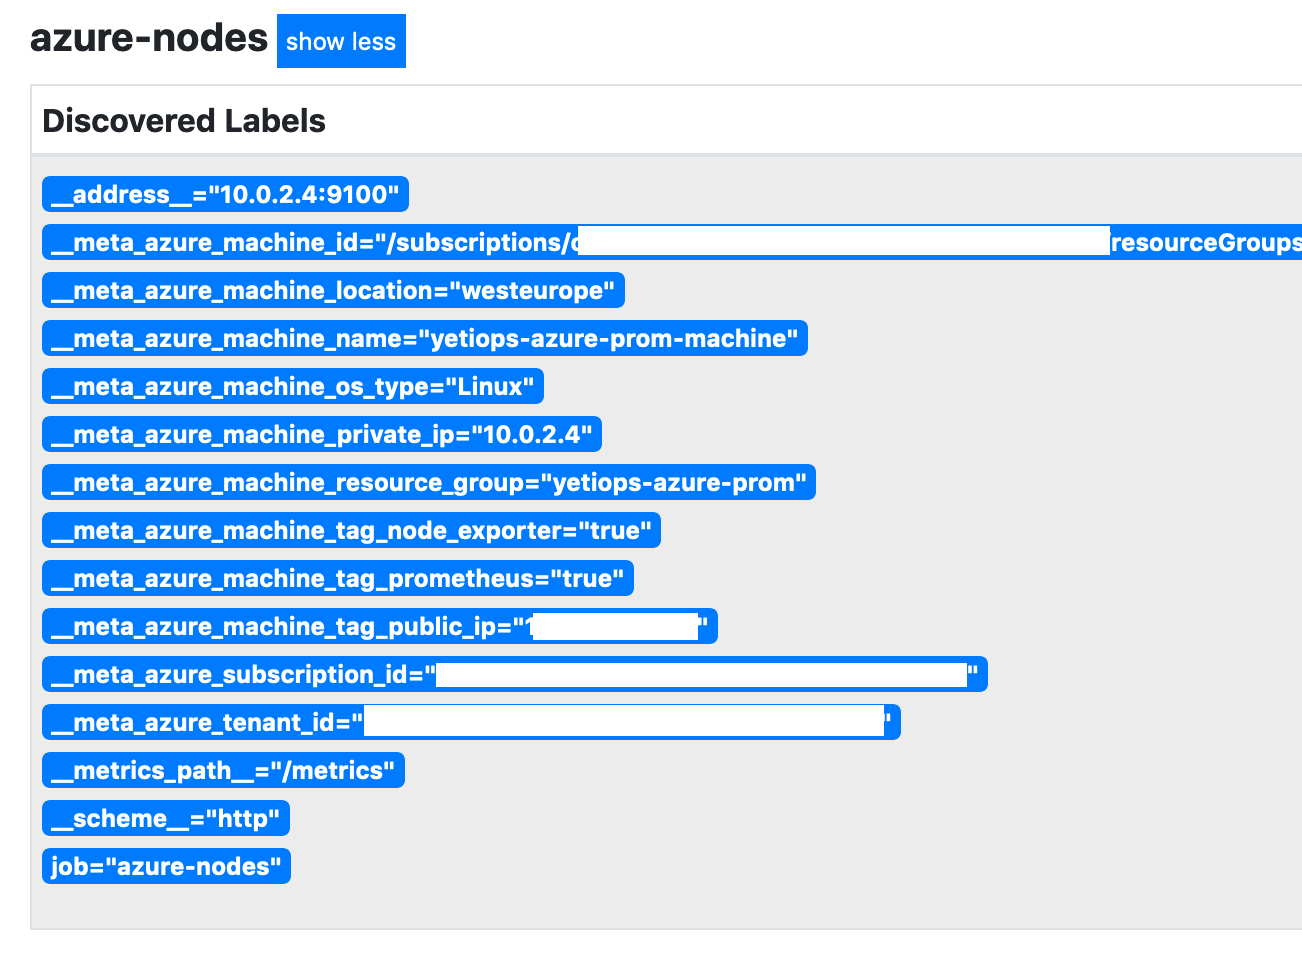Click the job azure-nodes label pill

166,866
